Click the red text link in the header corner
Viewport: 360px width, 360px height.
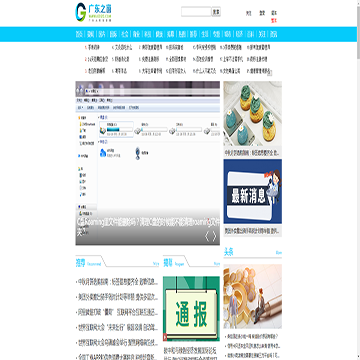274,20
